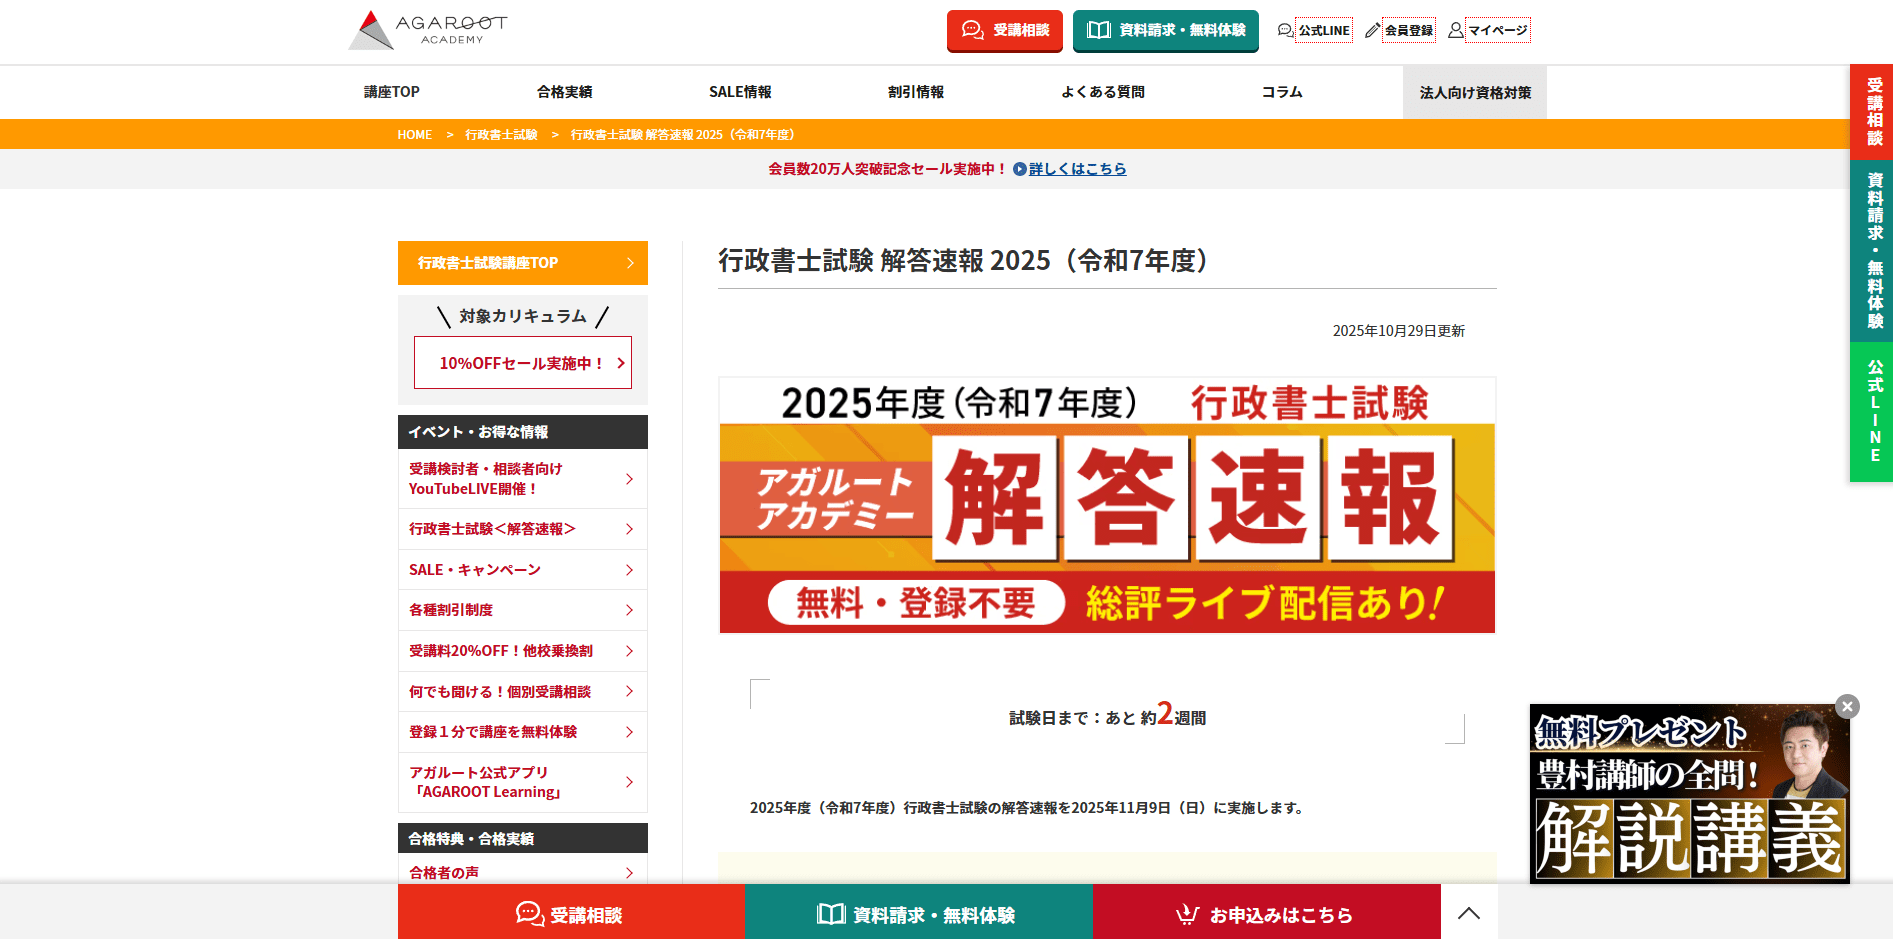This screenshot has height=939, width=1893.
Task: Click the green 資料請求・無料体験 header button
Action: [x=1165, y=30]
